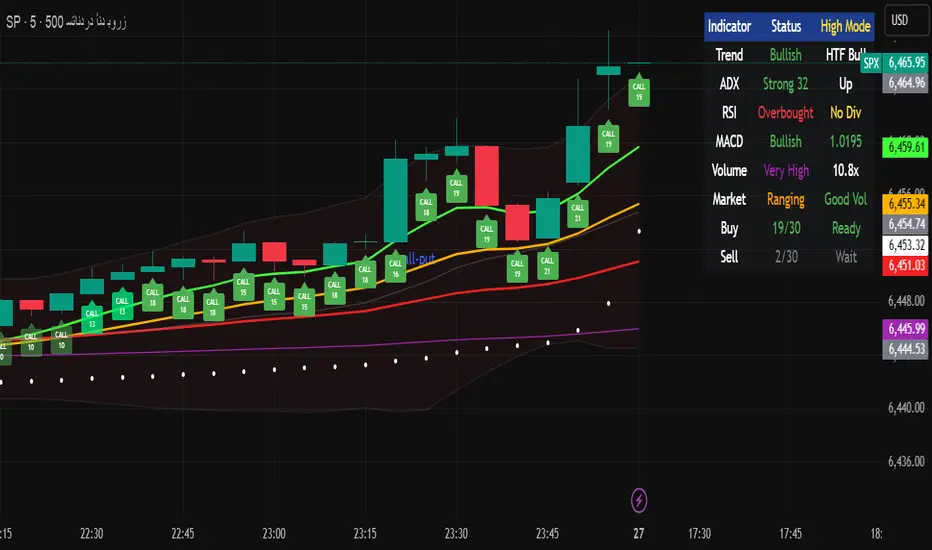This screenshot has width=932, height=550.
Task: Click the Wait value in the Sell row
Action: pyautogui.click(x=846, y=257)
